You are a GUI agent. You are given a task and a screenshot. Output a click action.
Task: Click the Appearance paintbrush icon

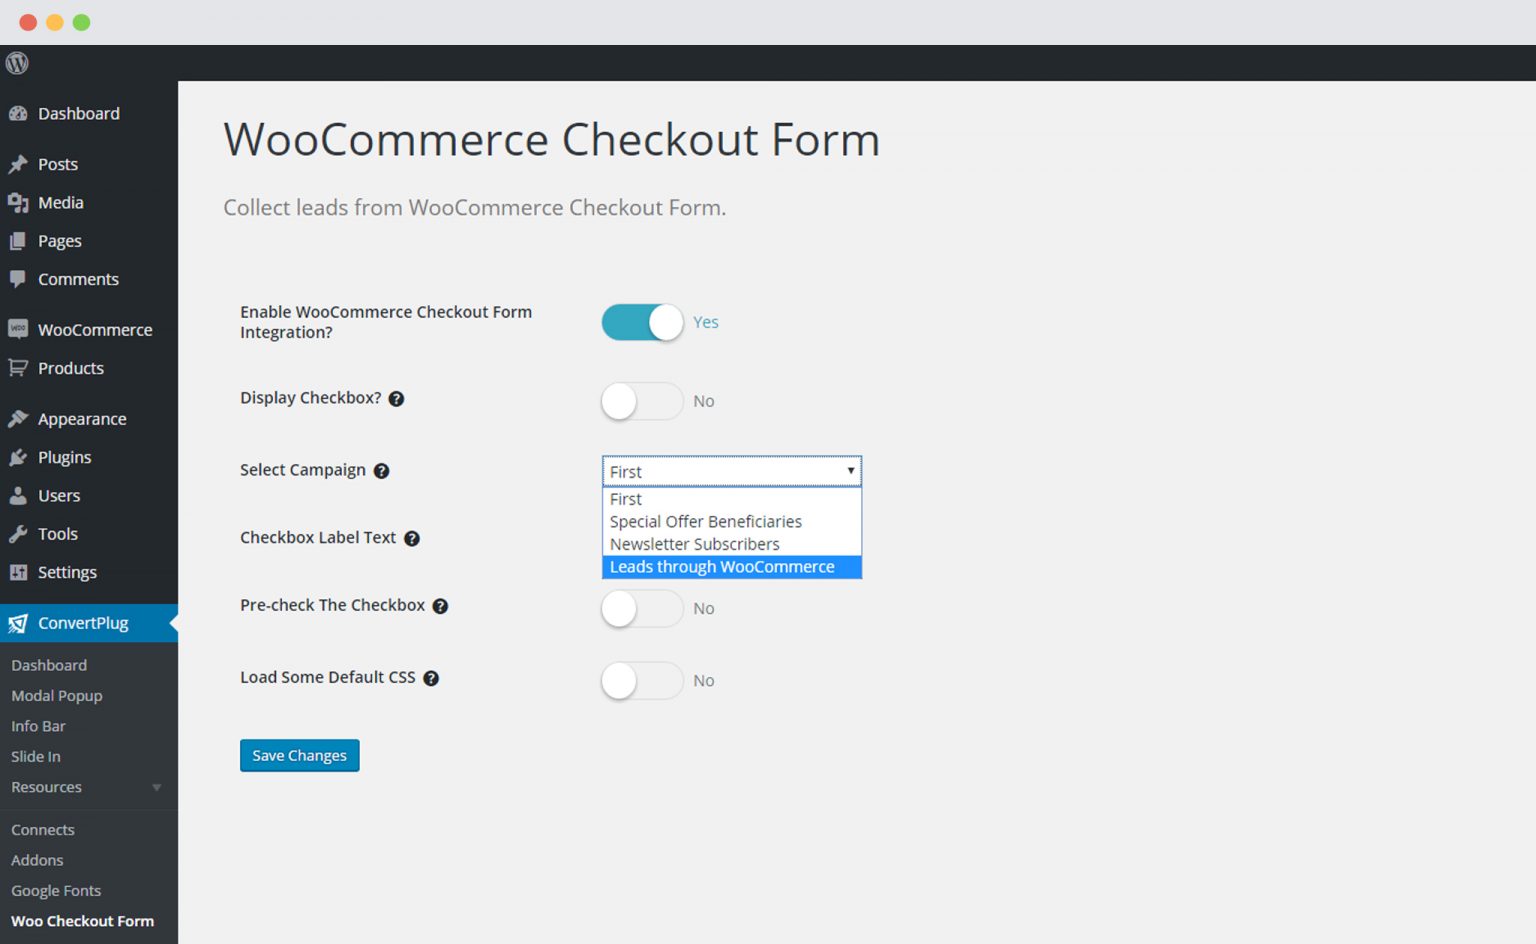(x=19, y=418)
